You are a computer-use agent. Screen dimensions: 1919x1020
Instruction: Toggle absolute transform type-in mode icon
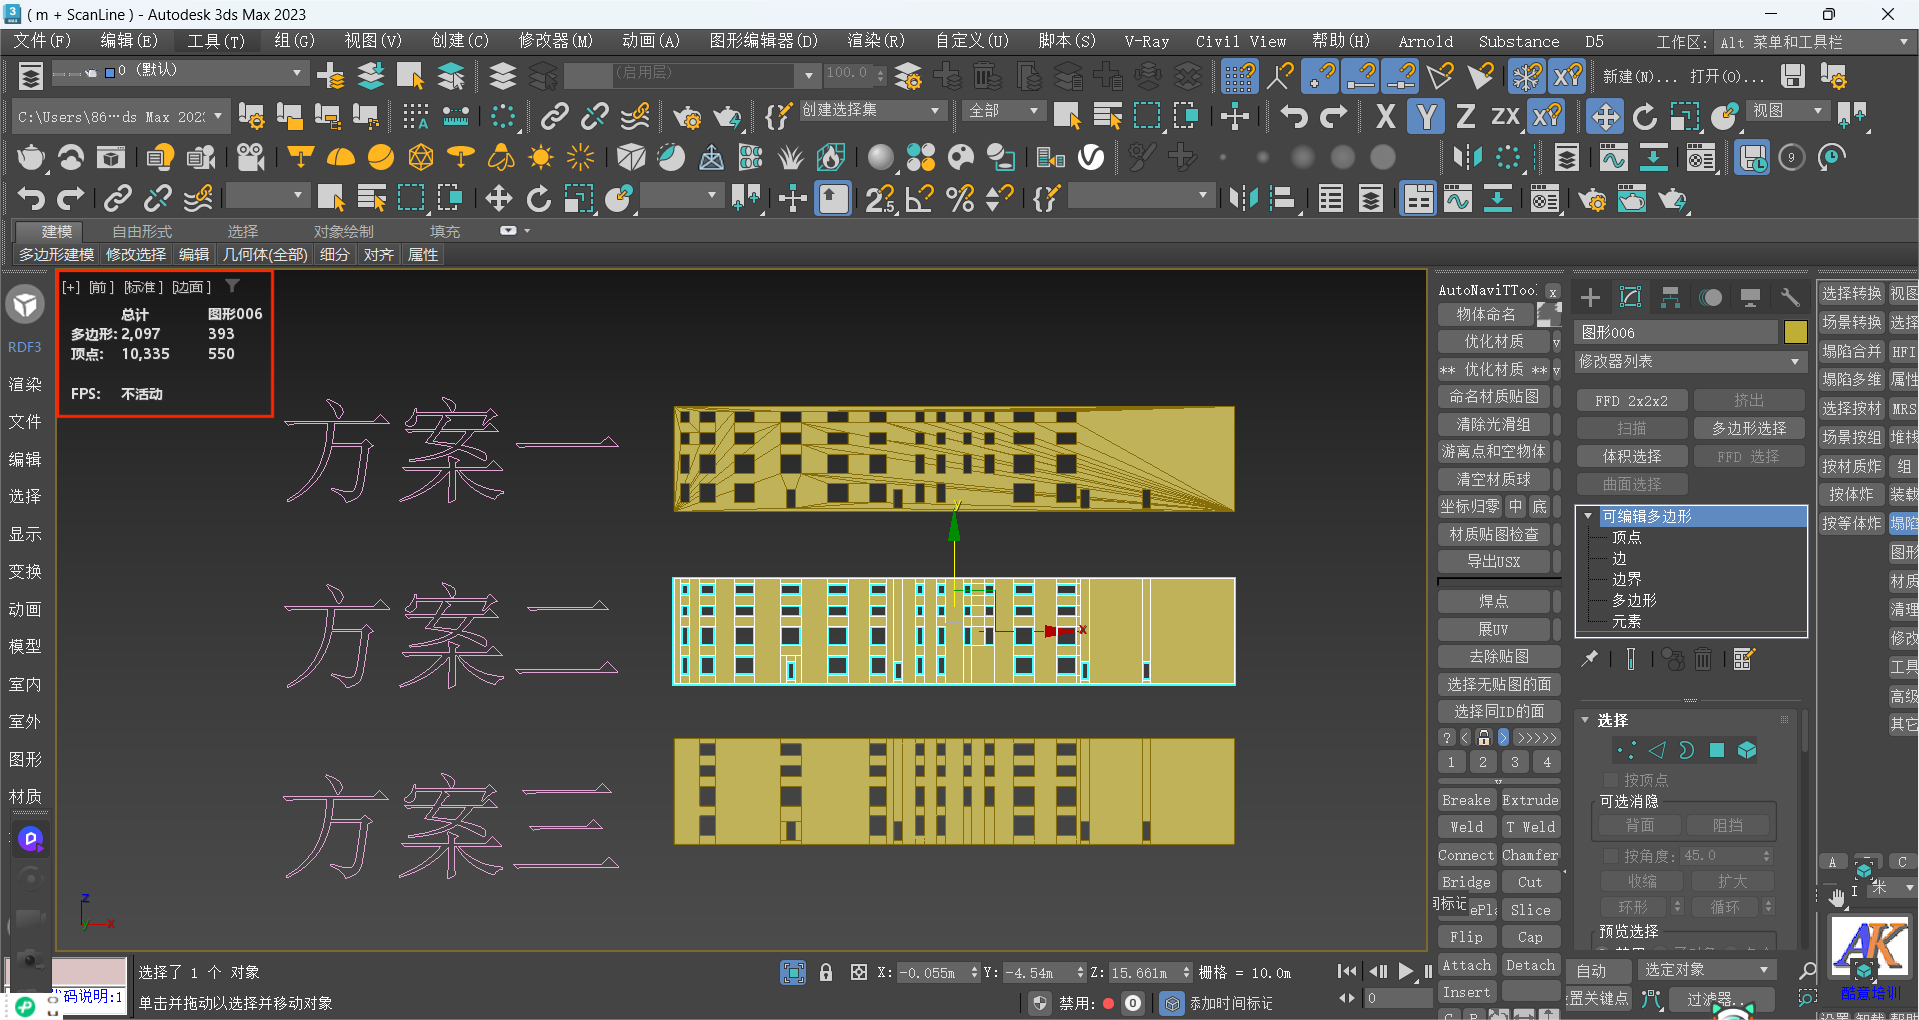(x=858, y=972)
